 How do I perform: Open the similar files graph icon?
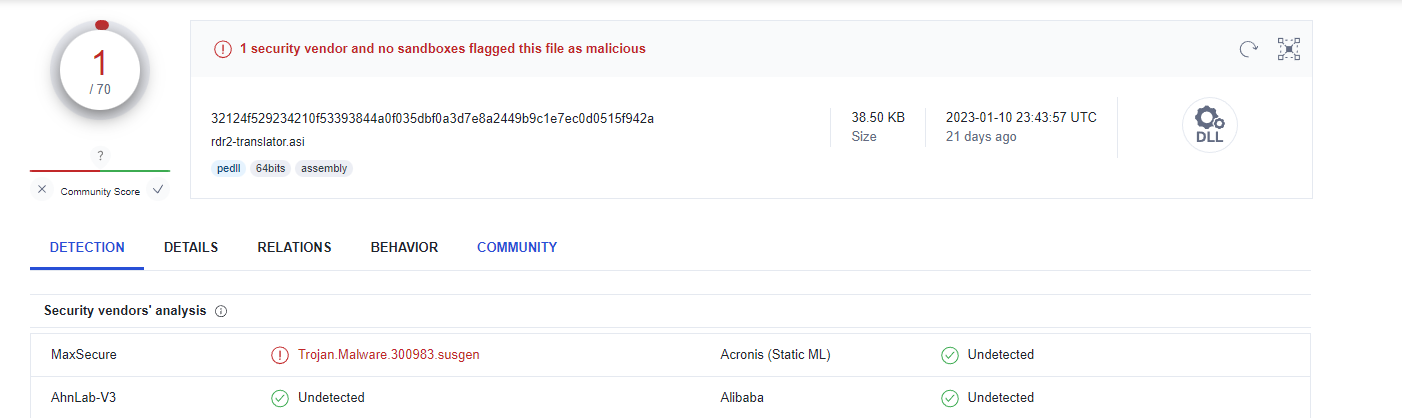click(x=1289, y=49)
